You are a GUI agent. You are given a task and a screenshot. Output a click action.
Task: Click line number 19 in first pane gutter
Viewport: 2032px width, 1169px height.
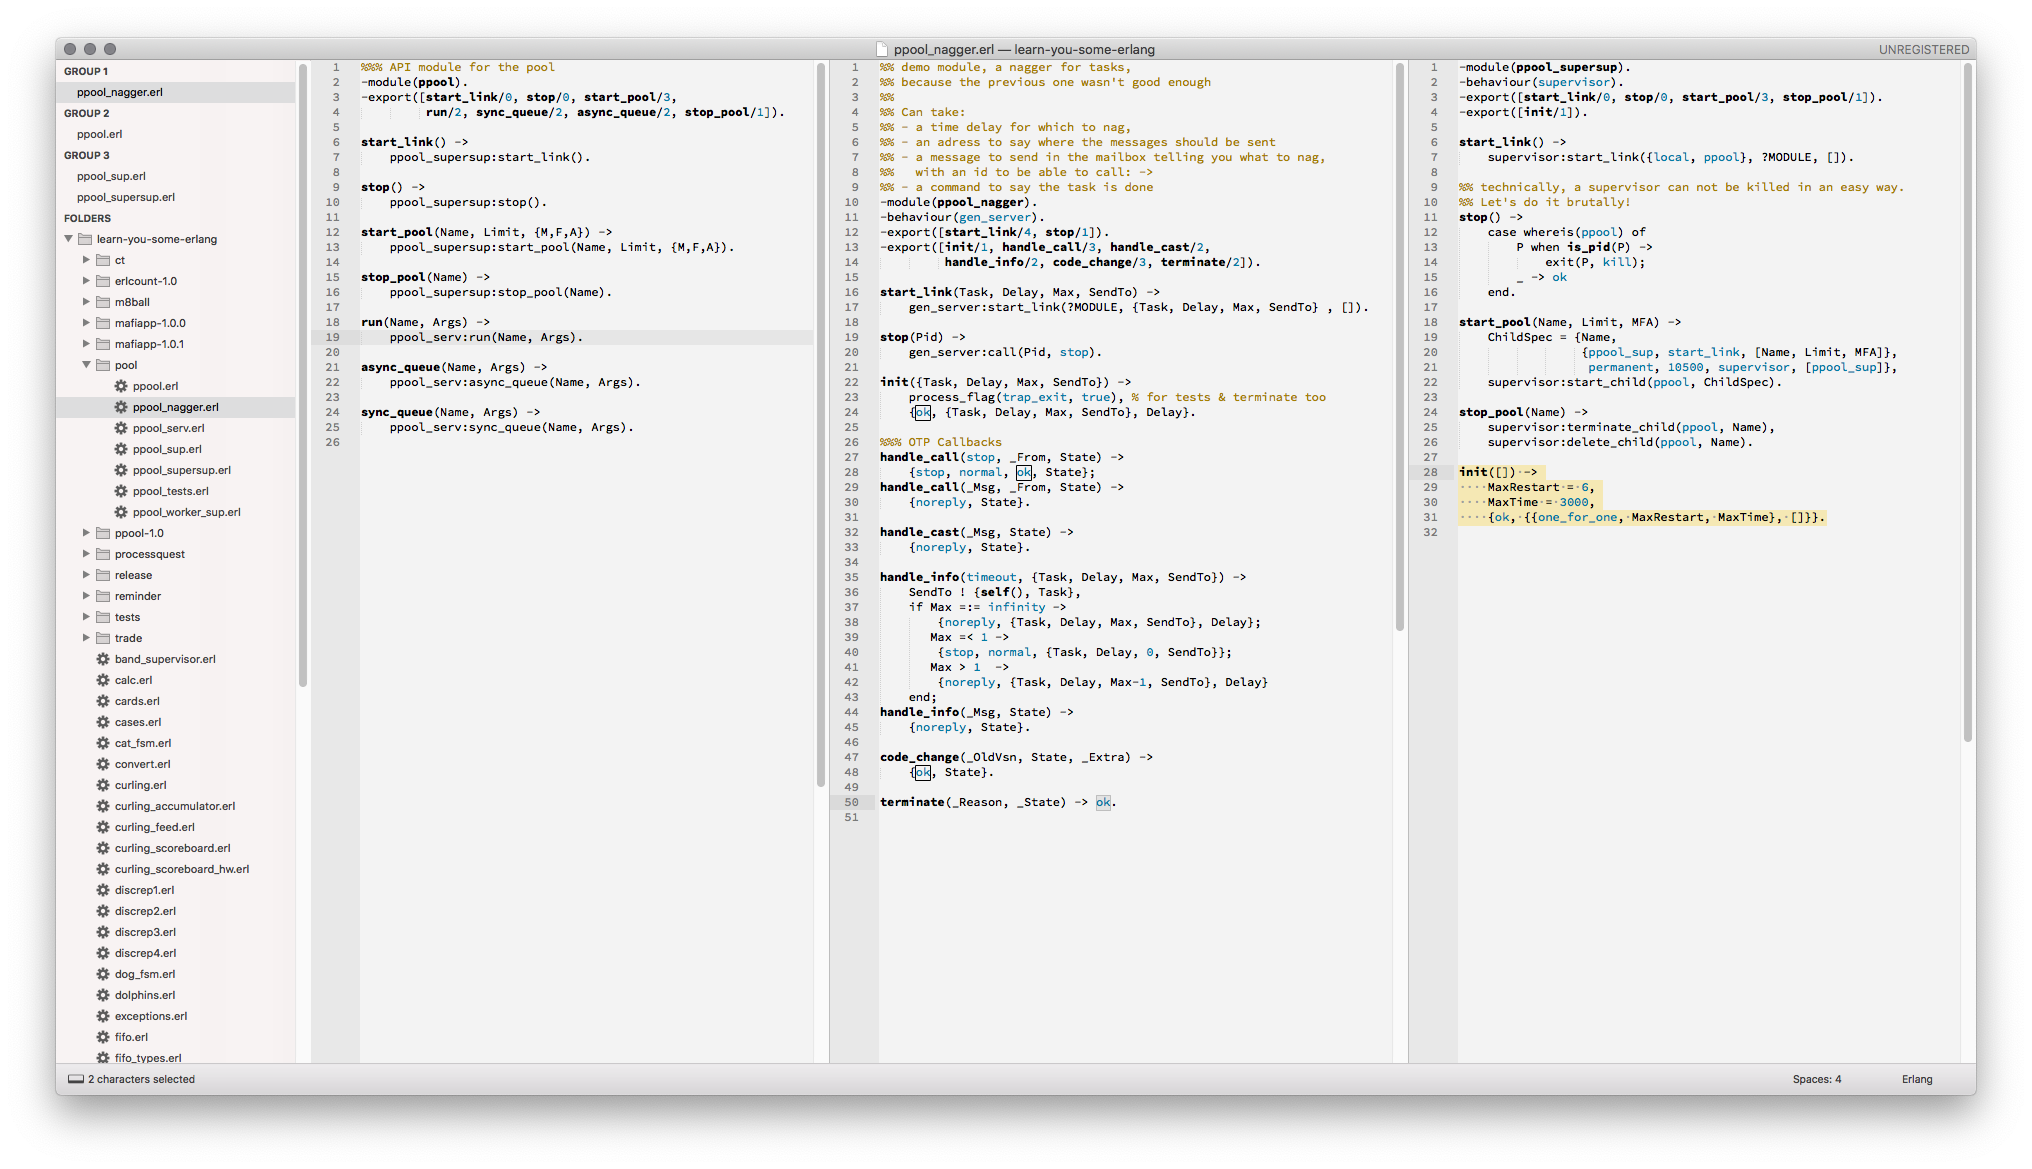(332, 337)
